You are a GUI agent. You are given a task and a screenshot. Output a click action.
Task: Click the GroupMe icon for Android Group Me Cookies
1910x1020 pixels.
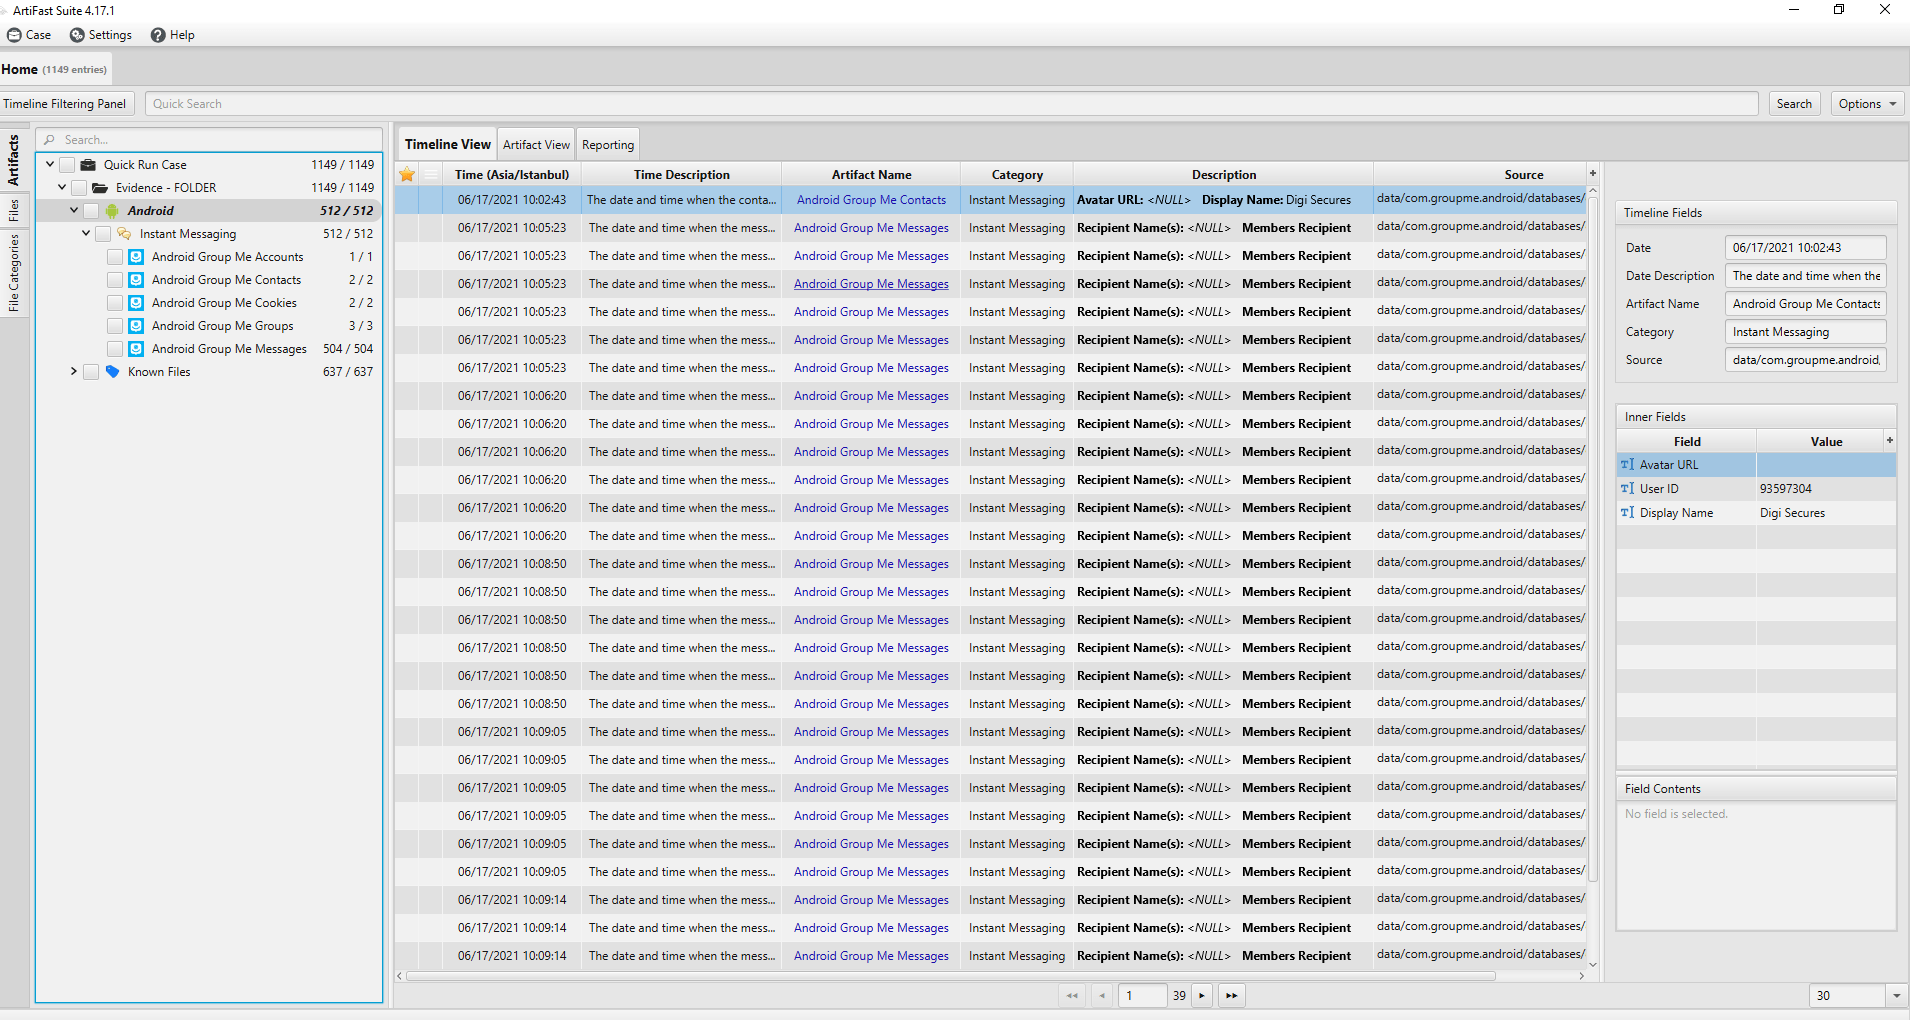136,303
